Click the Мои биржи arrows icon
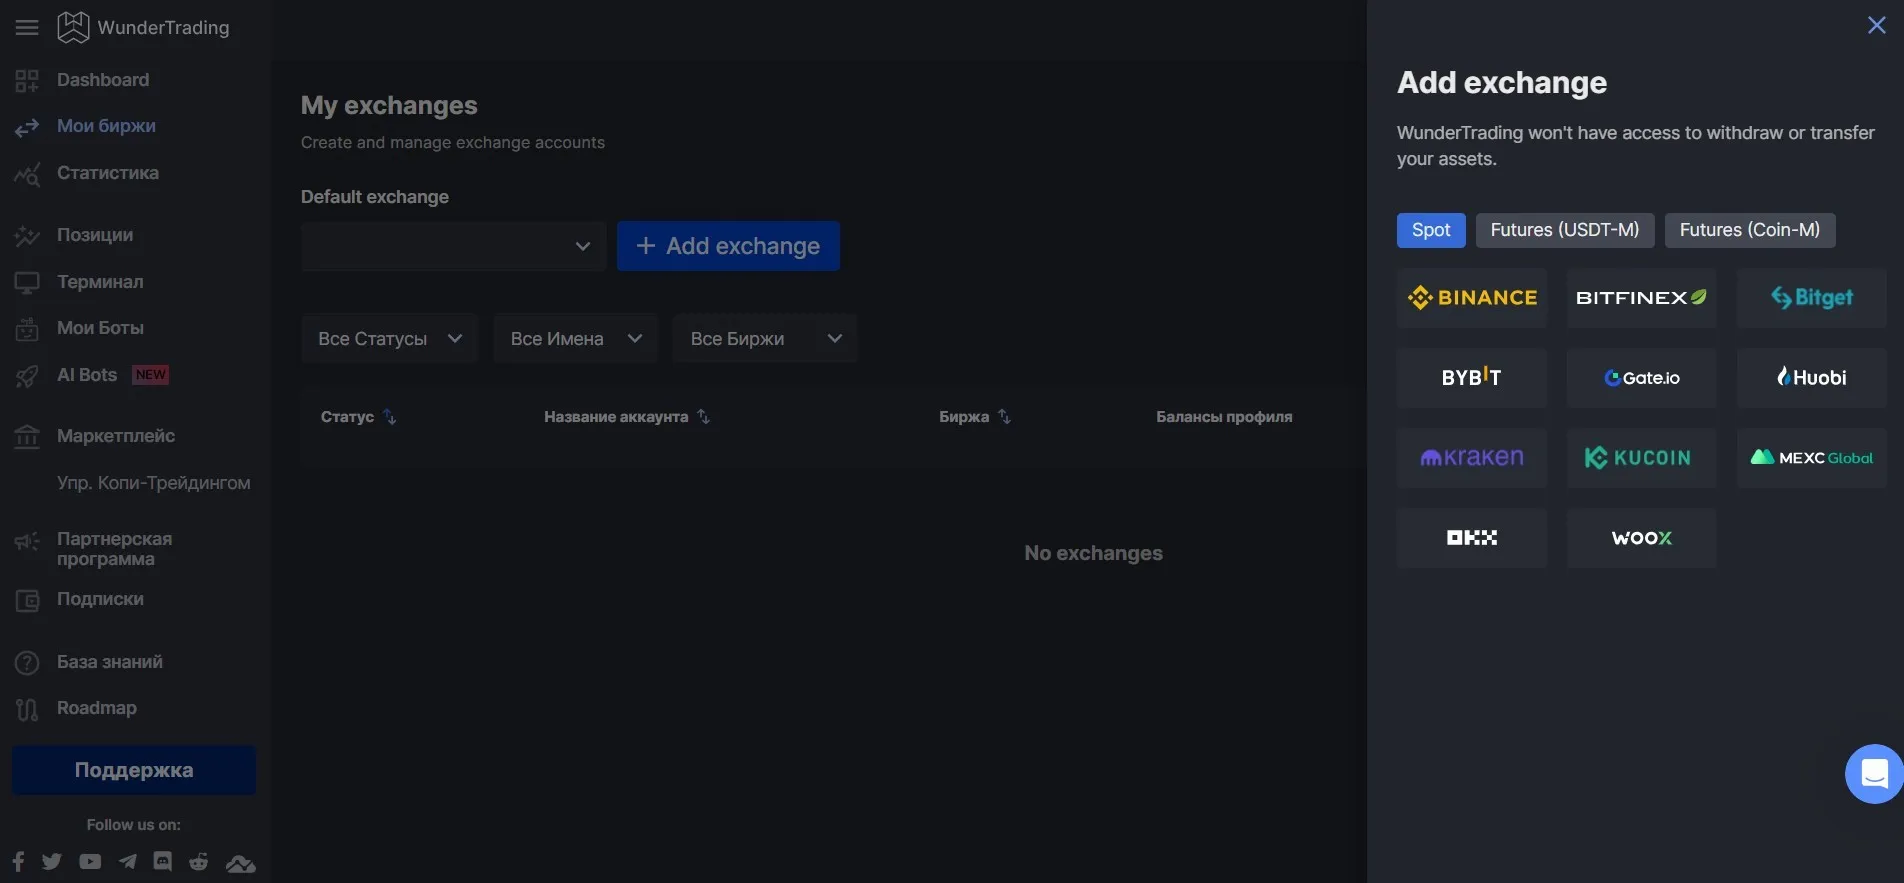Screen dimensions: 1904x883 click(x=27, y=127)
